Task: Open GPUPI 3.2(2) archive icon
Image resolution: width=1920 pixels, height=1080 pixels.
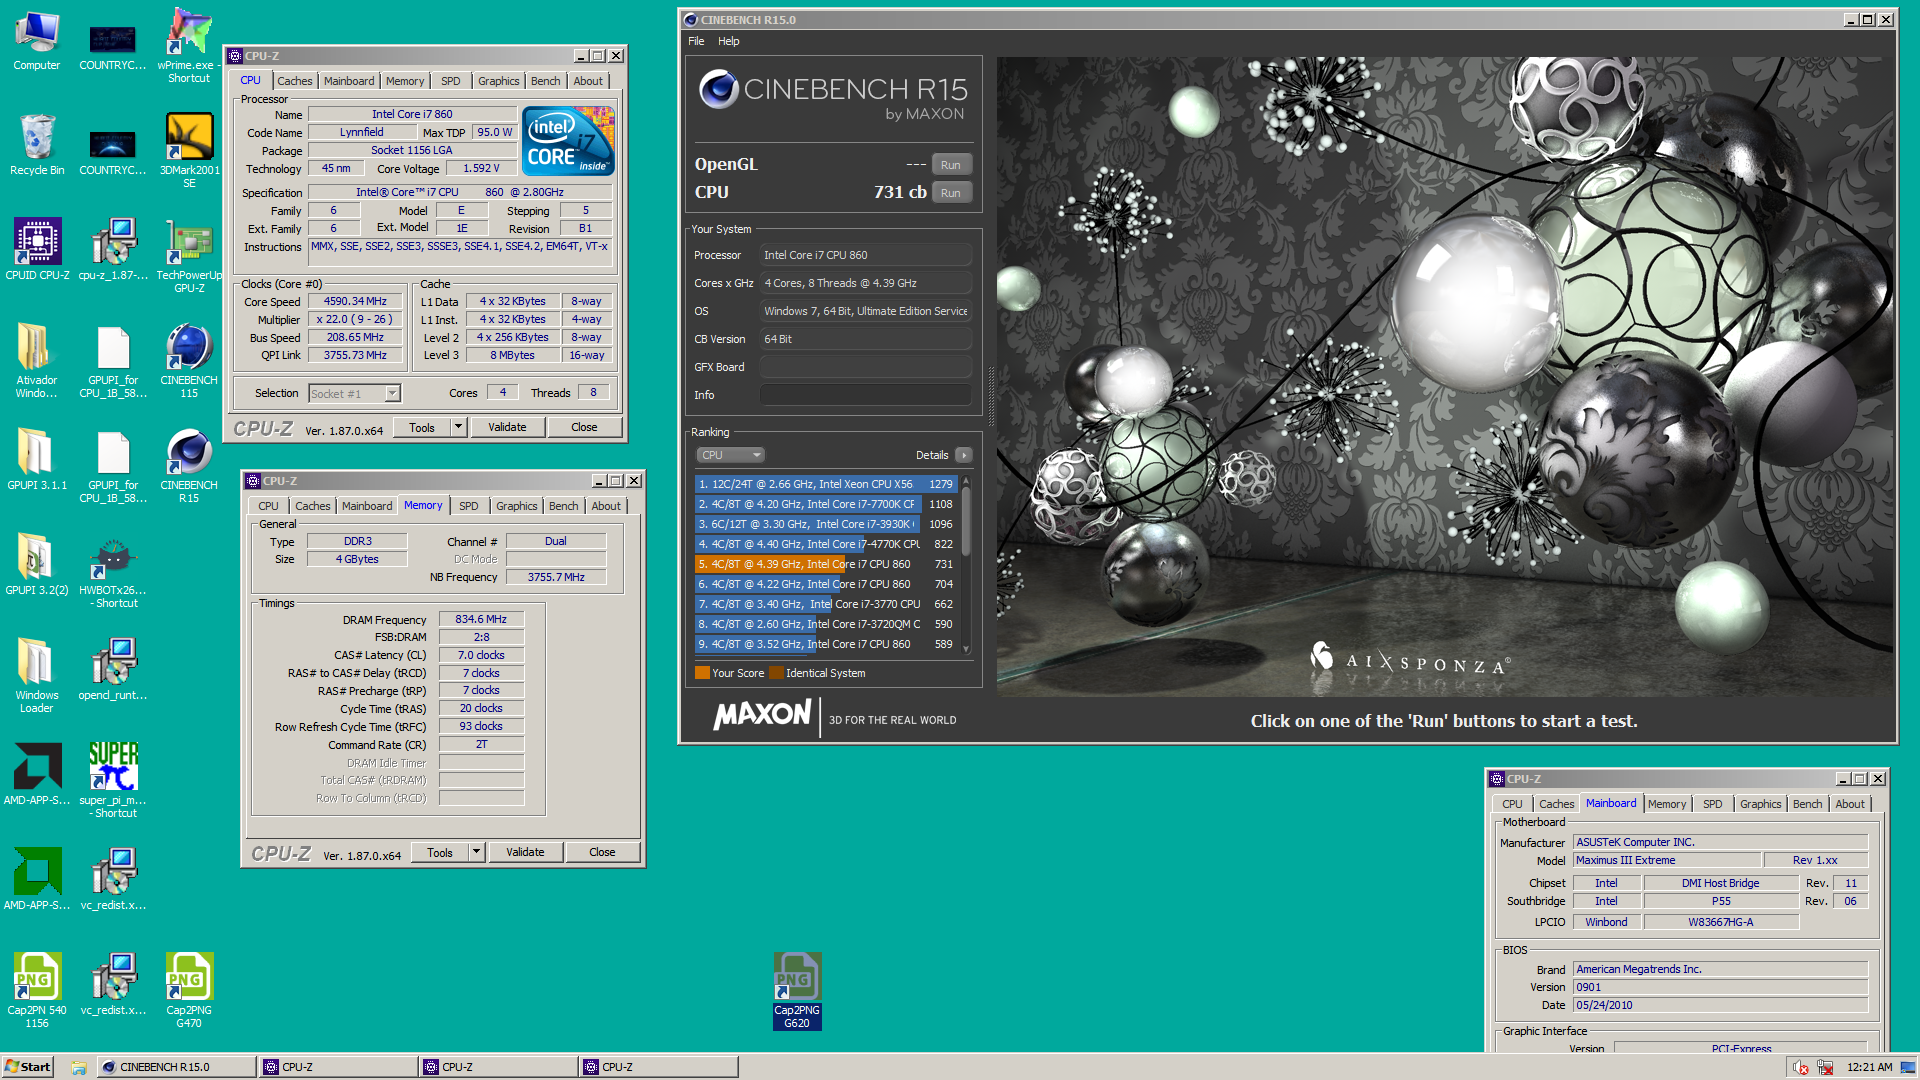Action: (37, 565)
